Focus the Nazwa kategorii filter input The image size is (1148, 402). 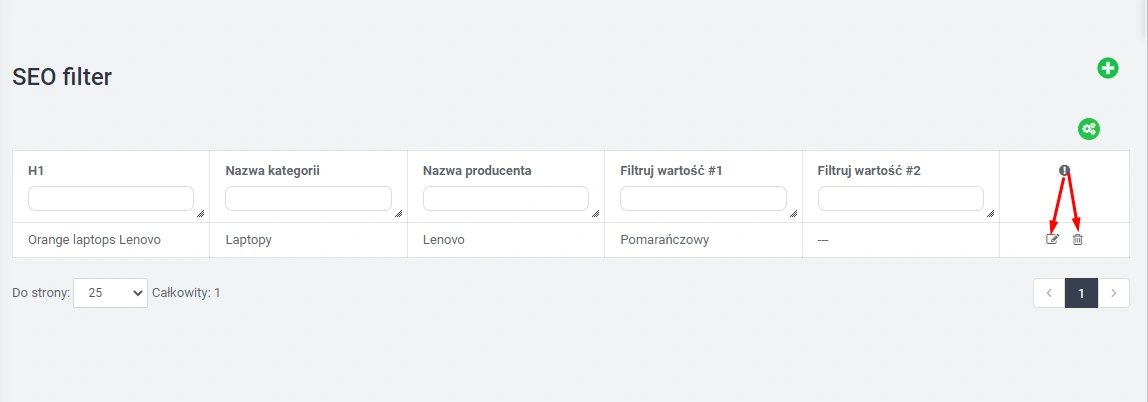click(308, 198)
